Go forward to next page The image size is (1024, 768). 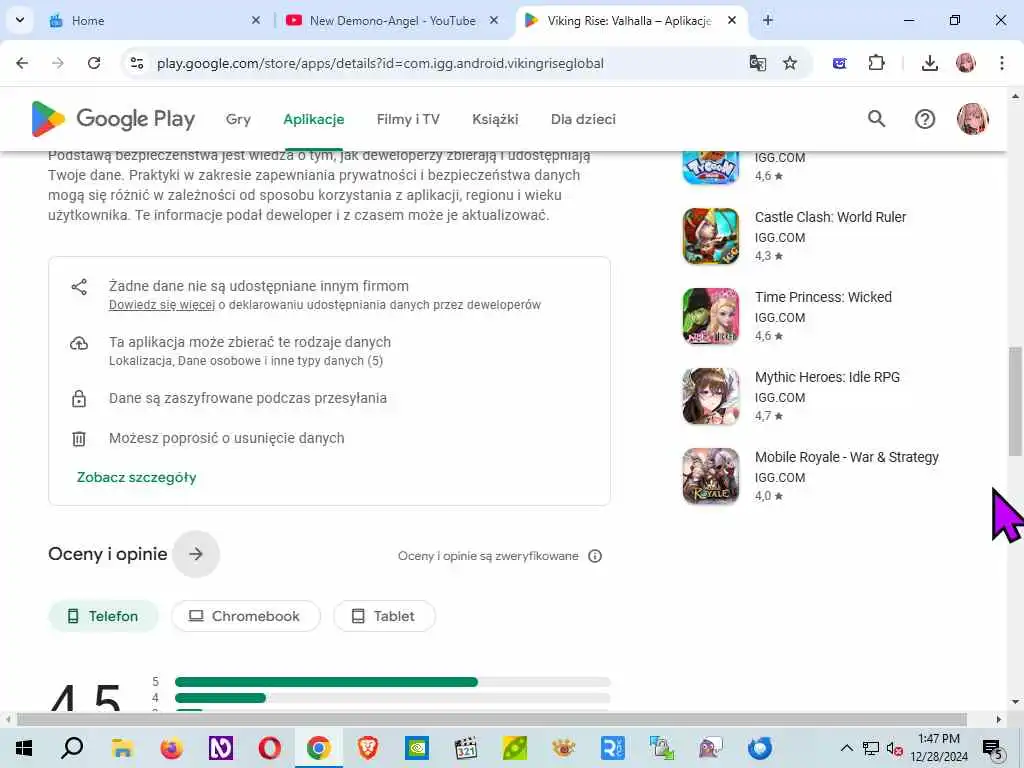pyautogui.click(x=58, y=63)
